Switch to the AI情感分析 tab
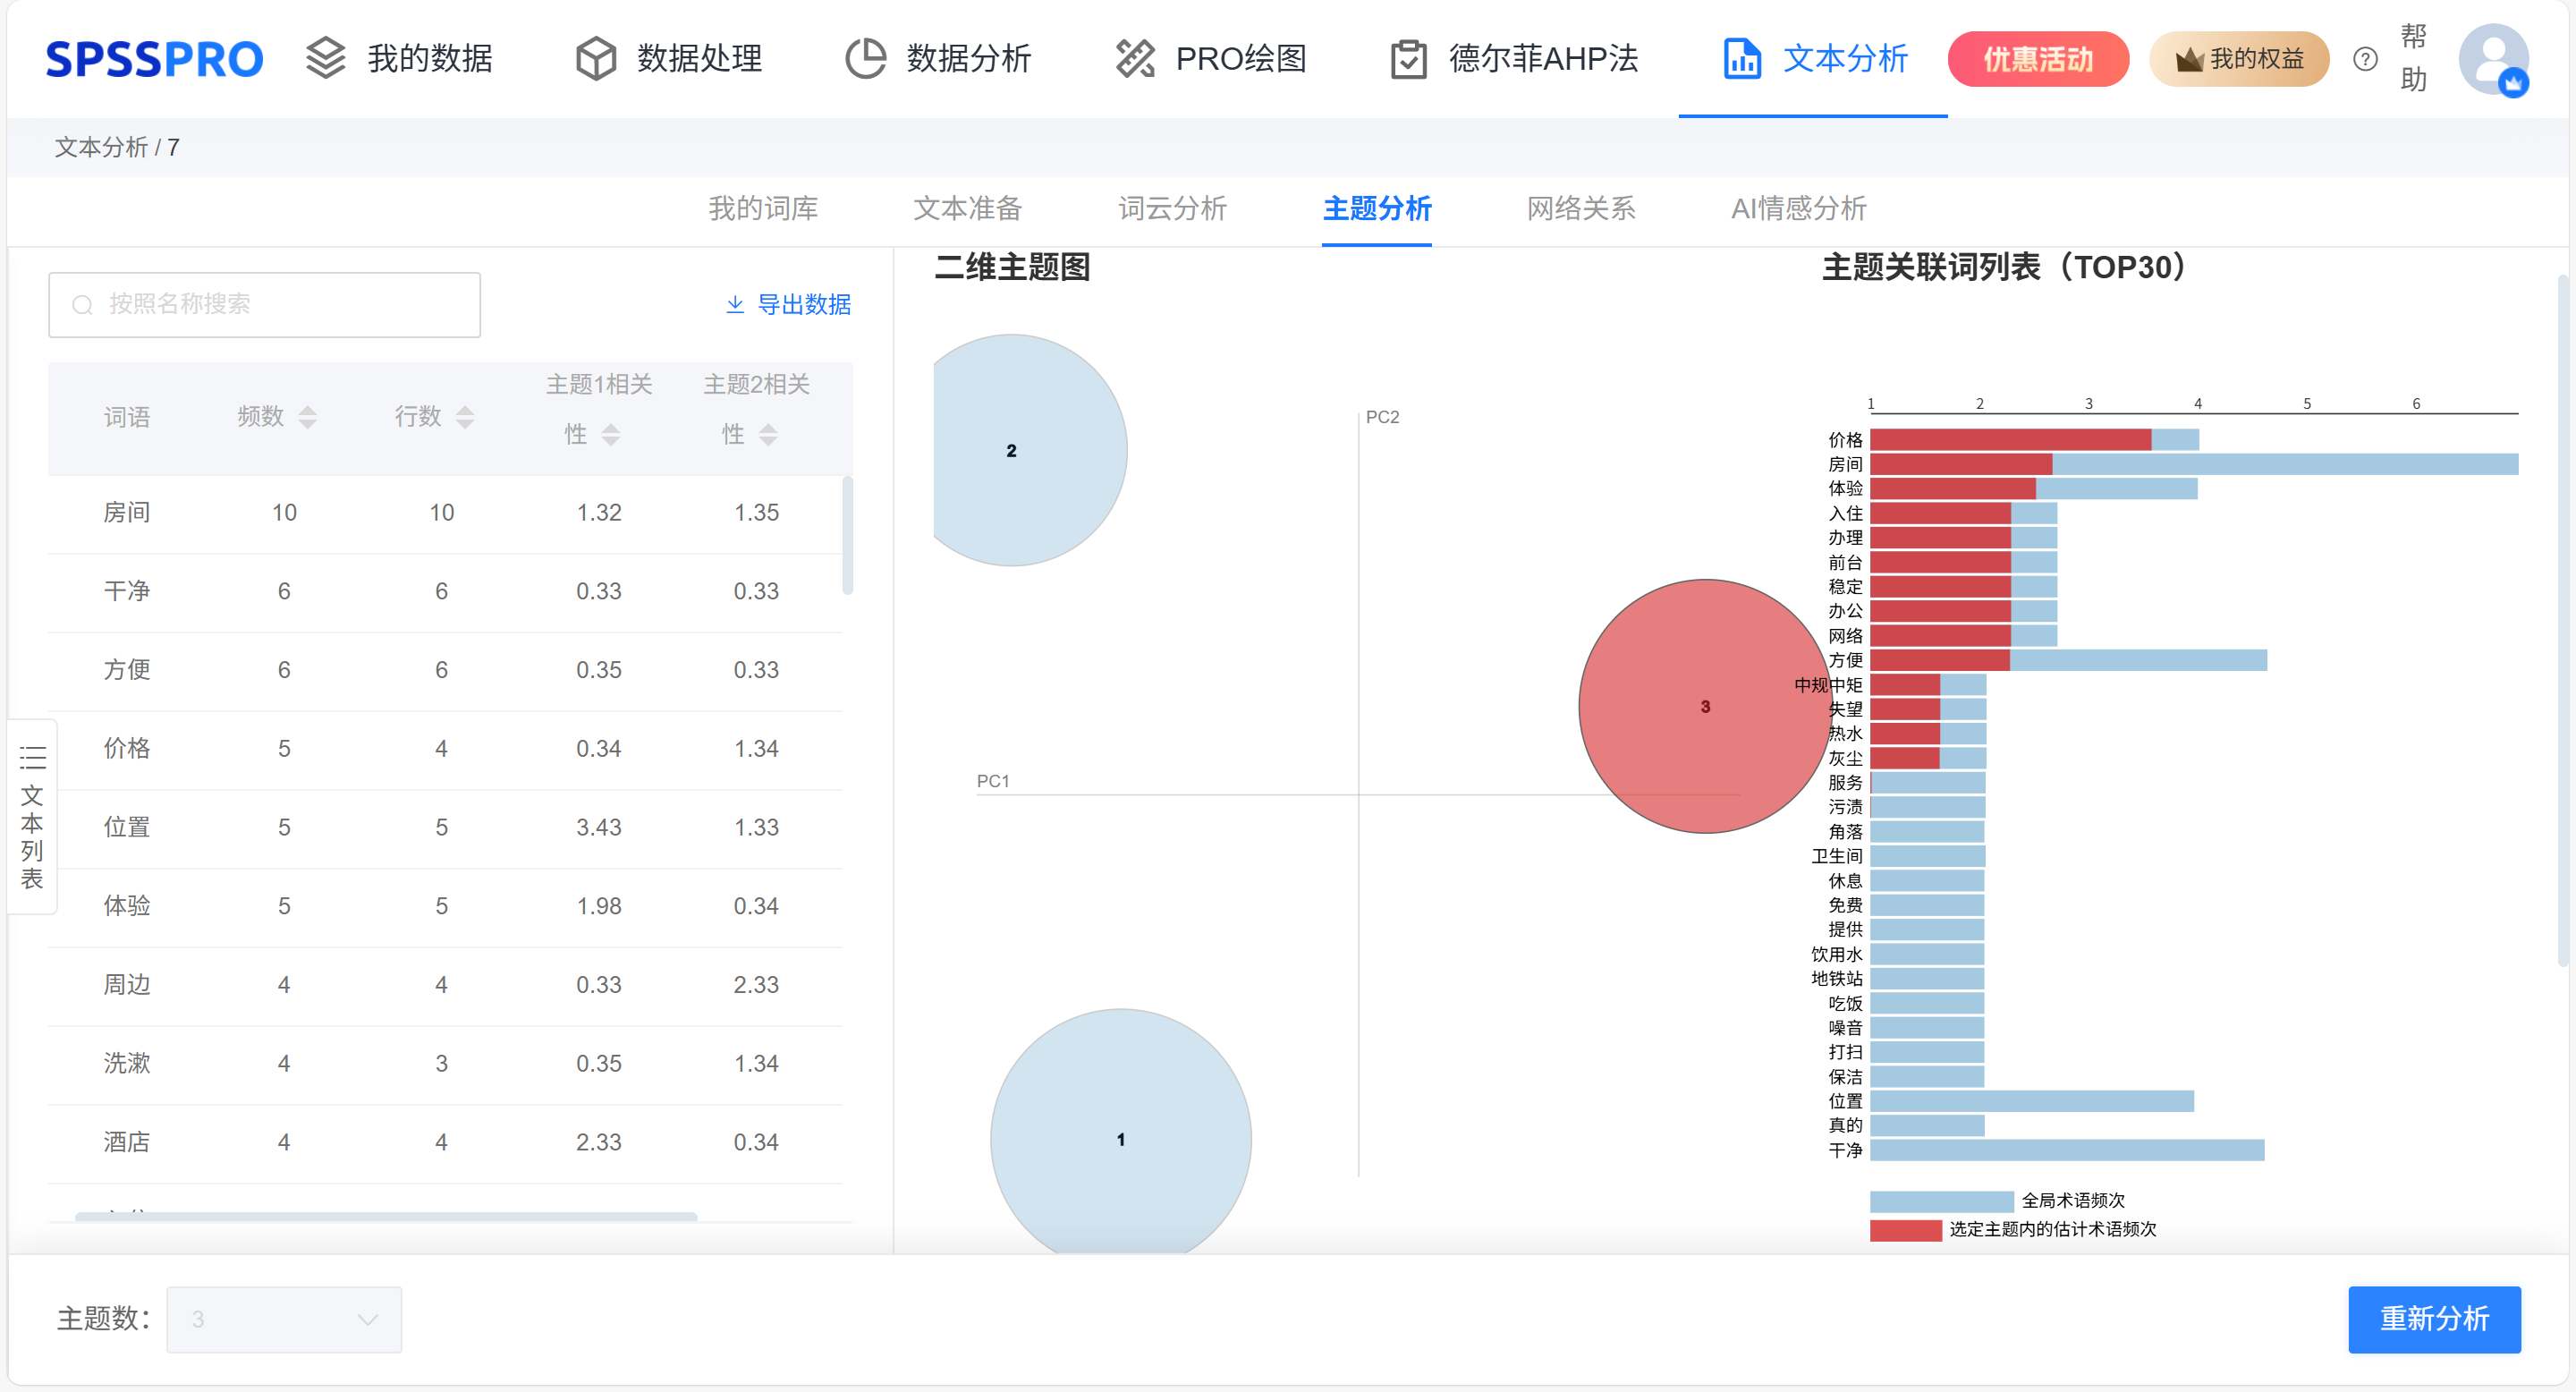 pos(1798,208)
